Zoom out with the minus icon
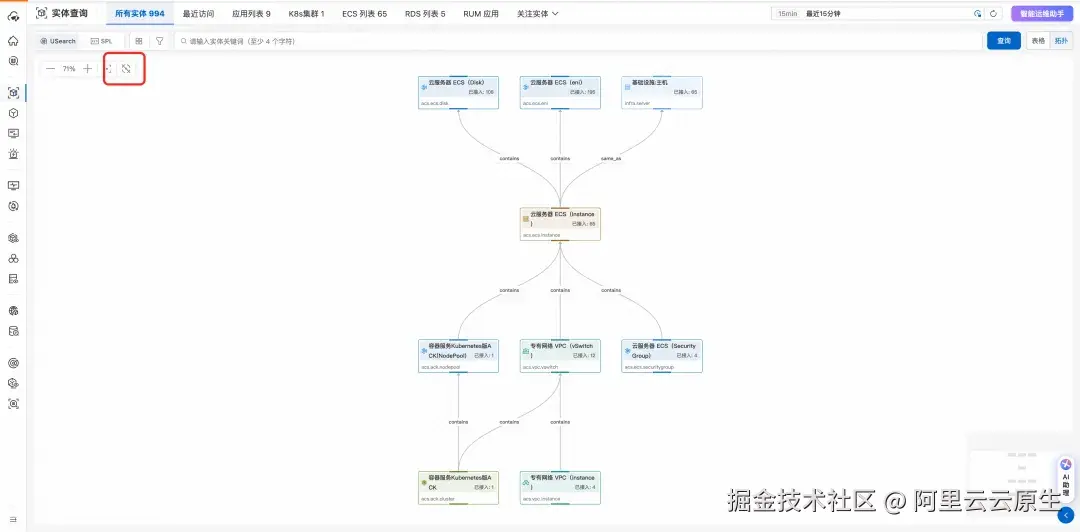 (x=50, y=69)
